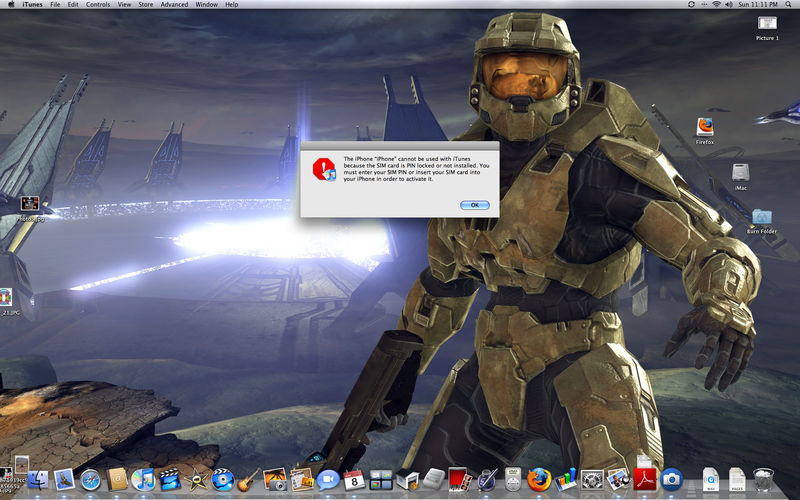This screenshot has width=800, height=500.
Task: Activate Spaces from the Dock
Action: (381, 480)
